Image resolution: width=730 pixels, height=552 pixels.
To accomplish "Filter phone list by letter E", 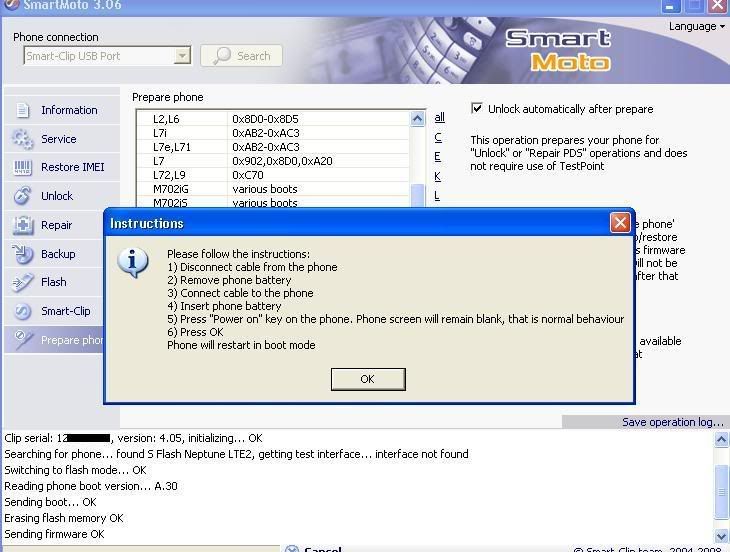I will tap(437, 157).
